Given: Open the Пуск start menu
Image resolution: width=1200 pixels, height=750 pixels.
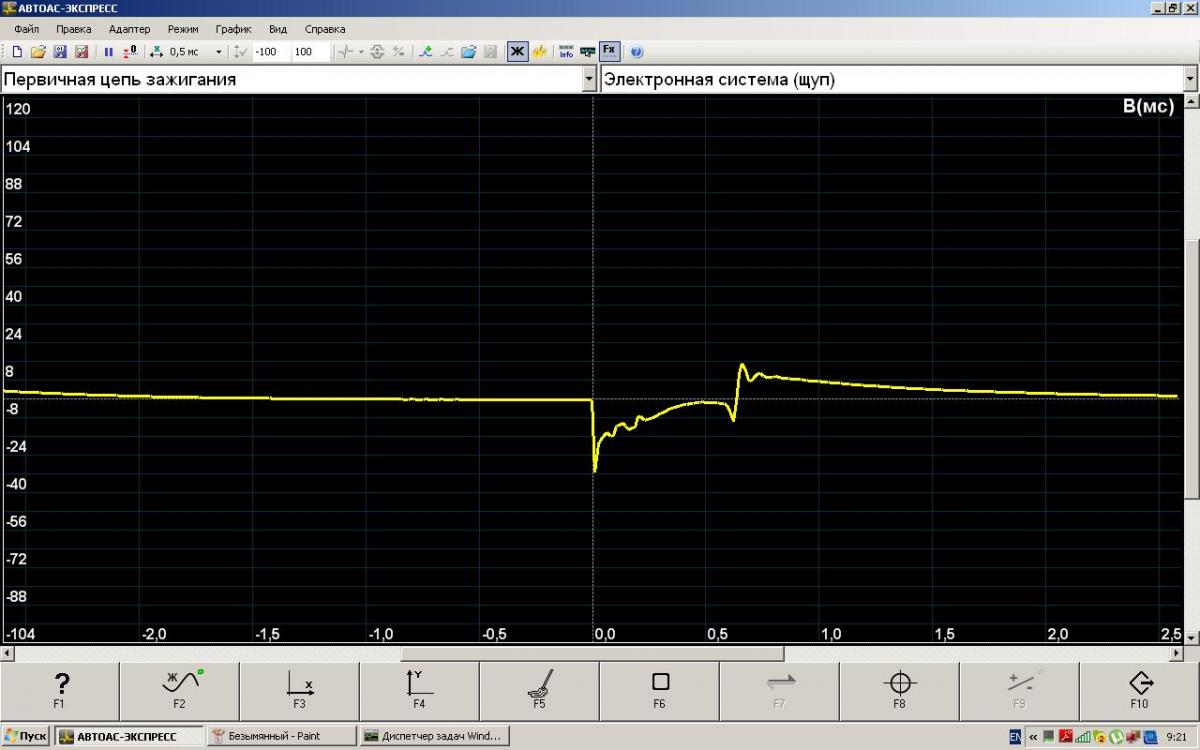Looking at the screenshot, I should point(26,736).
